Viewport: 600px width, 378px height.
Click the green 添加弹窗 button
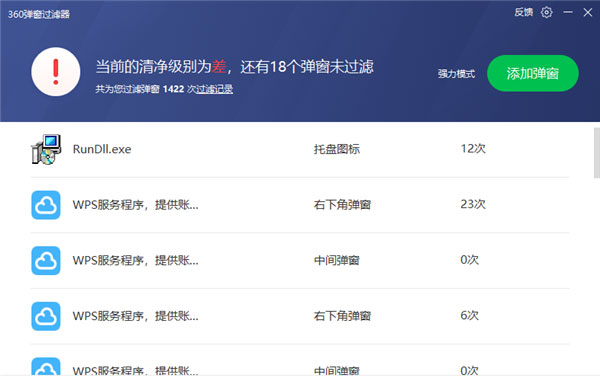tap(532, 73)
